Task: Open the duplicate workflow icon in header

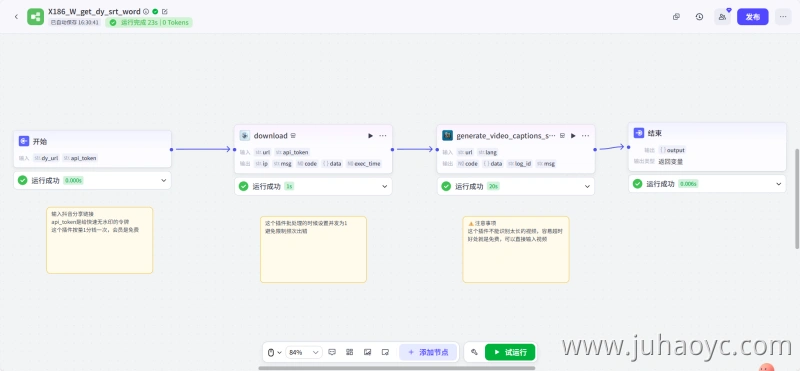Action: point(677,17)
